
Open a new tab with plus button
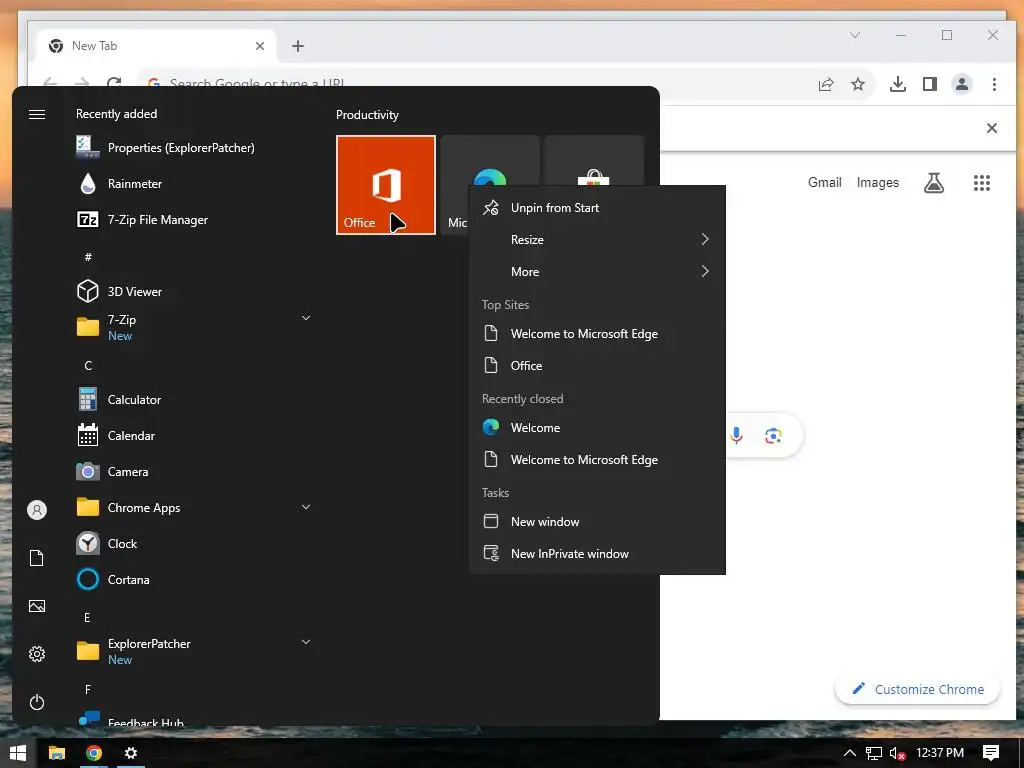(x=298, y=46)
